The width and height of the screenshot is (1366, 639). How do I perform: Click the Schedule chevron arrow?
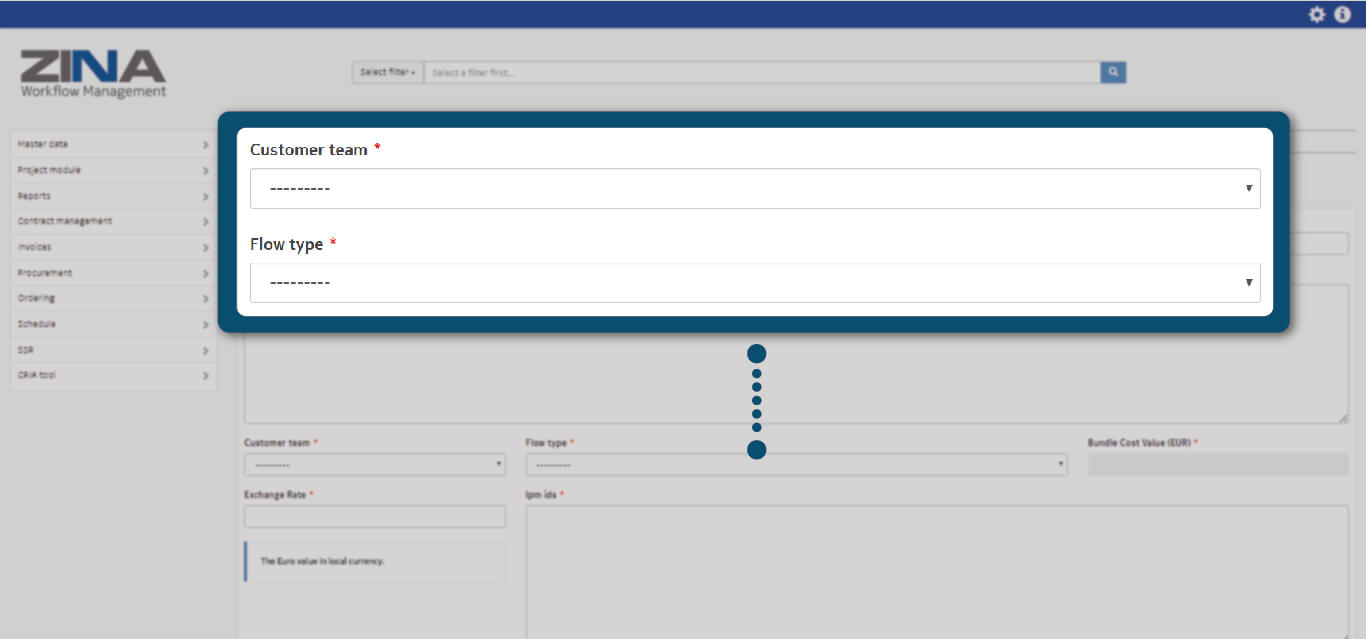pyautogui.click(x=205, y=325)
